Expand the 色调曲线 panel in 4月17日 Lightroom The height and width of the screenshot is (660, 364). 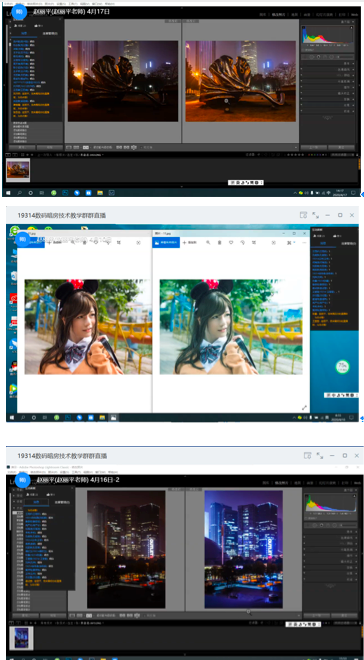(329, 69)
